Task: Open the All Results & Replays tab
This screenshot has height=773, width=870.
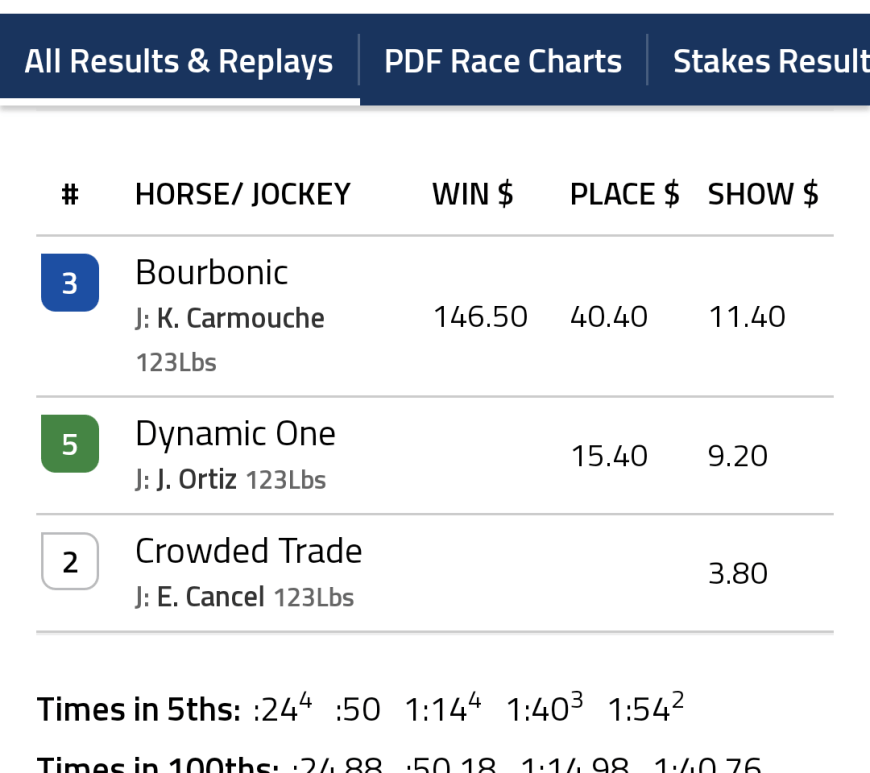Action: (x=179, y=62)
